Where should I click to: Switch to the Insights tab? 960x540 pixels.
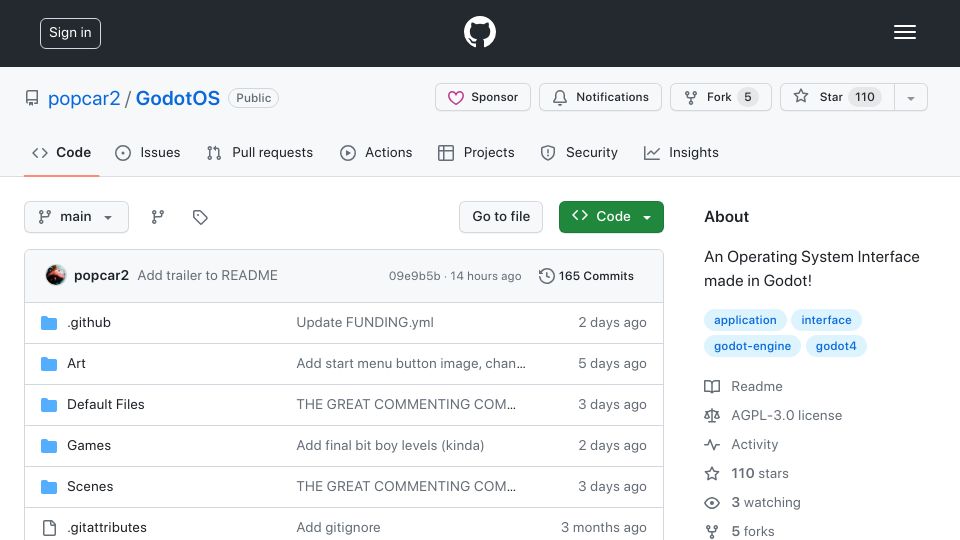click(681, 152)
